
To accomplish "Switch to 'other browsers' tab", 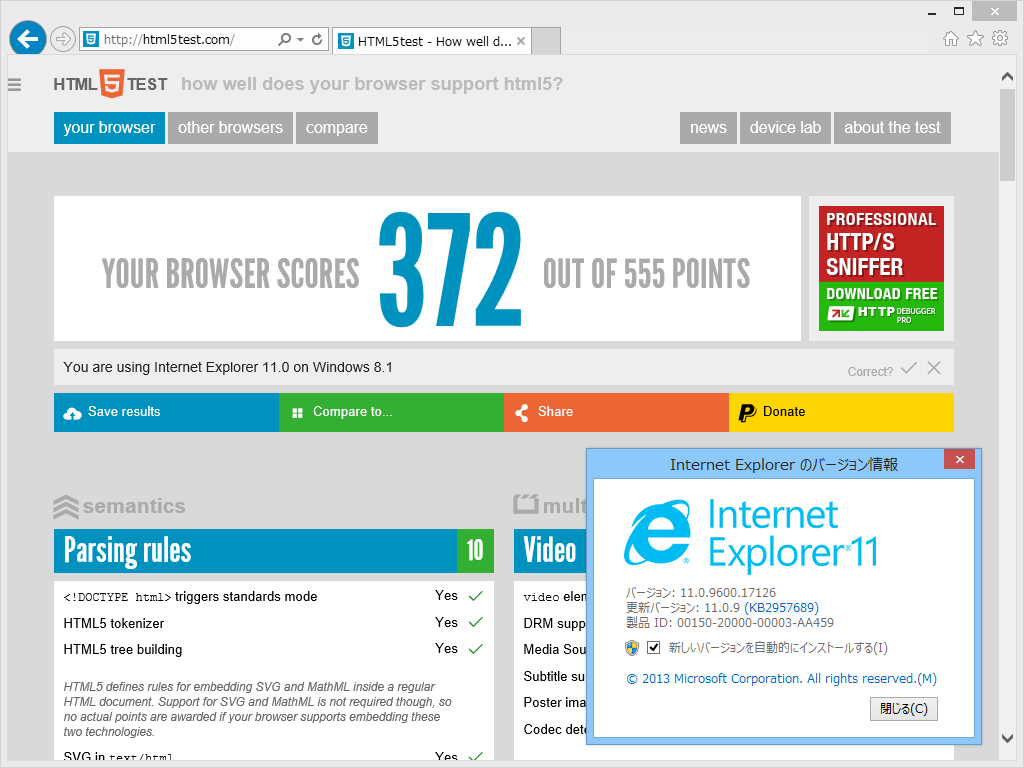I will coord(230,128).
